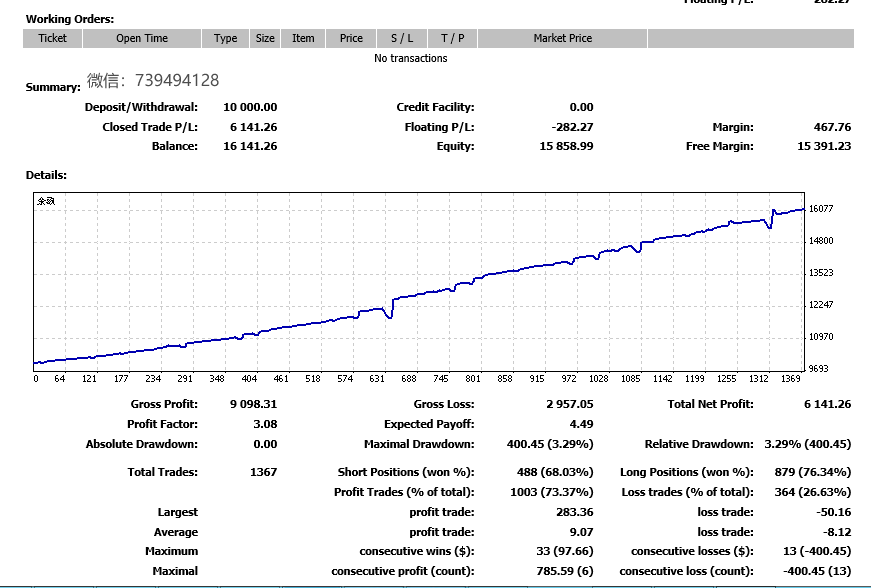Click the 688 tick label under the chart
The width and height of the screenshot is (871, 588).
[409, 379]
